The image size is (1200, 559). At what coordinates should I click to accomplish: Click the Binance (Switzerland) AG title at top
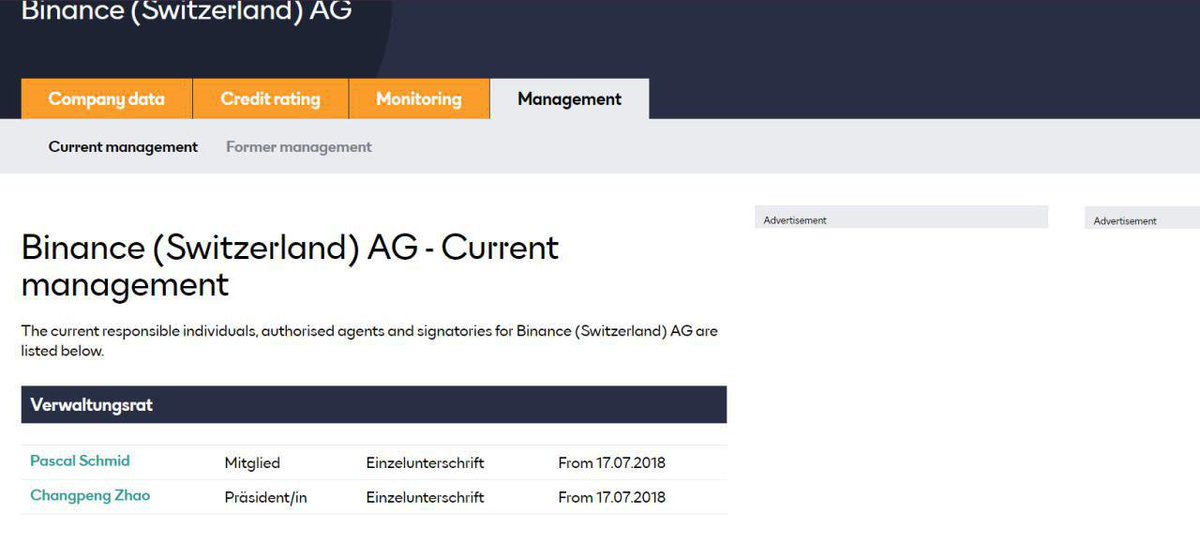pyautogui.click(x=186, y=12)
